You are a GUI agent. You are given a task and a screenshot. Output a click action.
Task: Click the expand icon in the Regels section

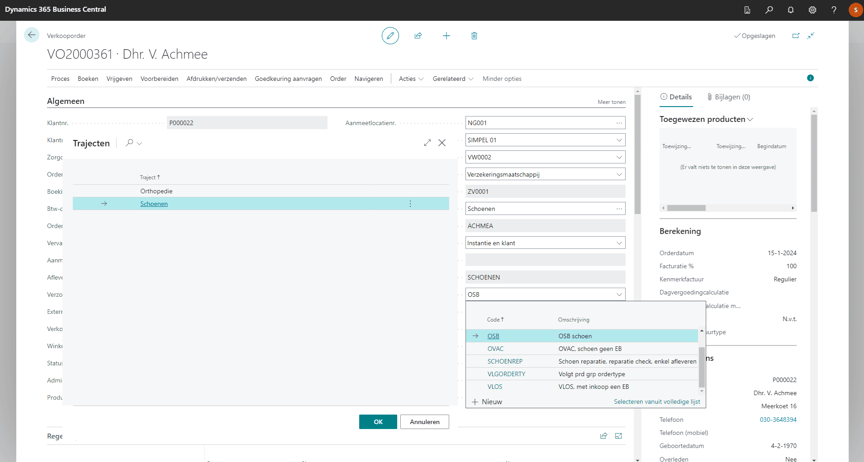tap(618, 436)
